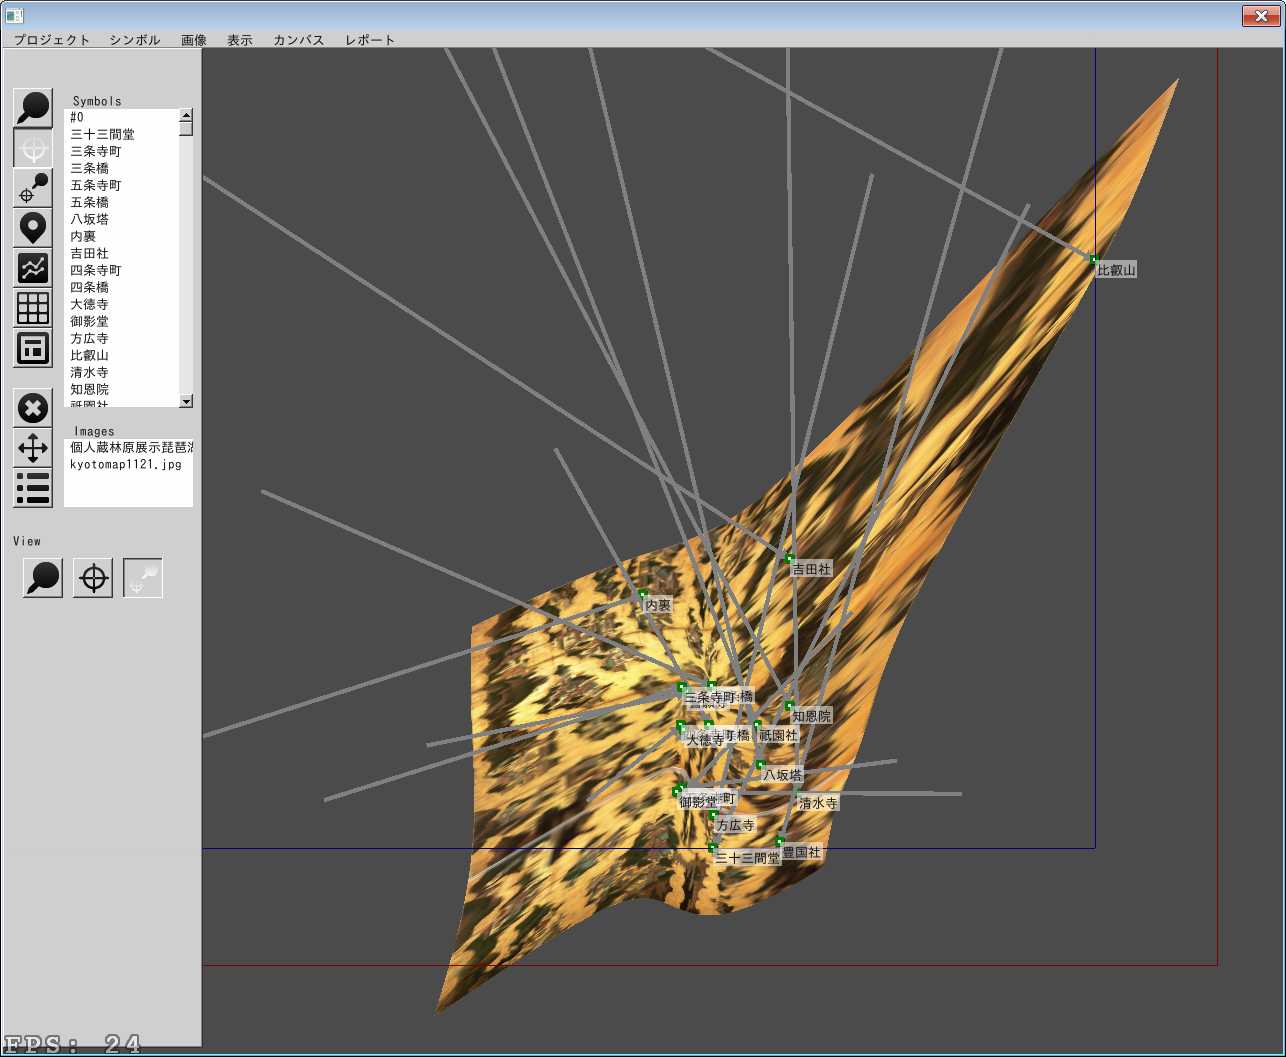Select 清水寺 in the Symbols list
The width and height of the screenshot is (1286, 1057).
tap(121, 372)
